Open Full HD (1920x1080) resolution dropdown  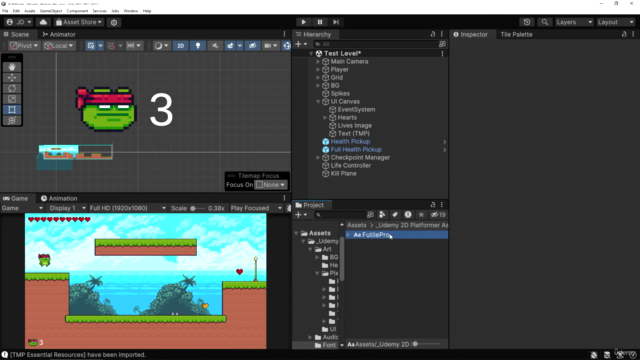[x=127, y=208]
